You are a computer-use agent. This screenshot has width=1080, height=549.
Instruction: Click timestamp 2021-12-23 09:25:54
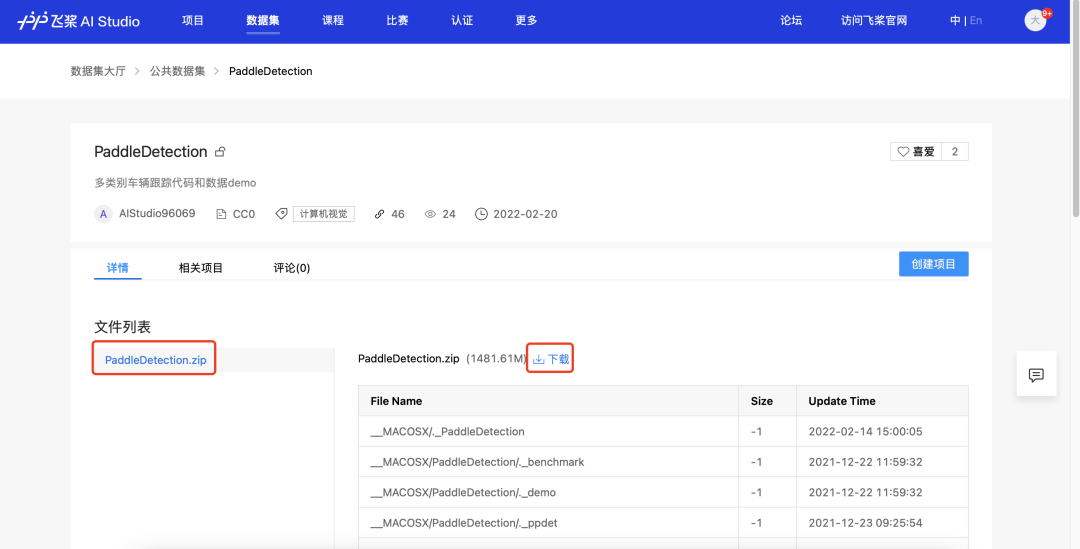pos(865,523)
